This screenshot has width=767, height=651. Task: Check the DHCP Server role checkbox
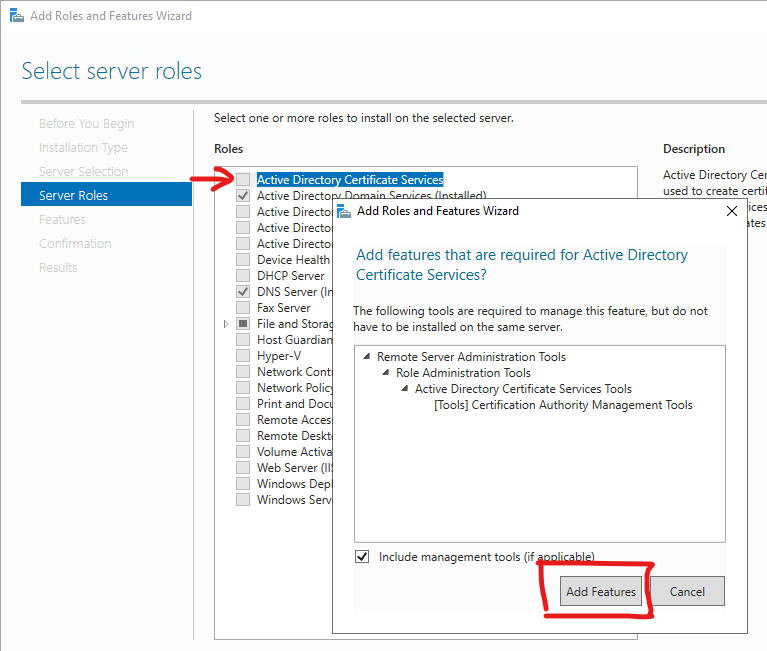(x=243, y=276)
